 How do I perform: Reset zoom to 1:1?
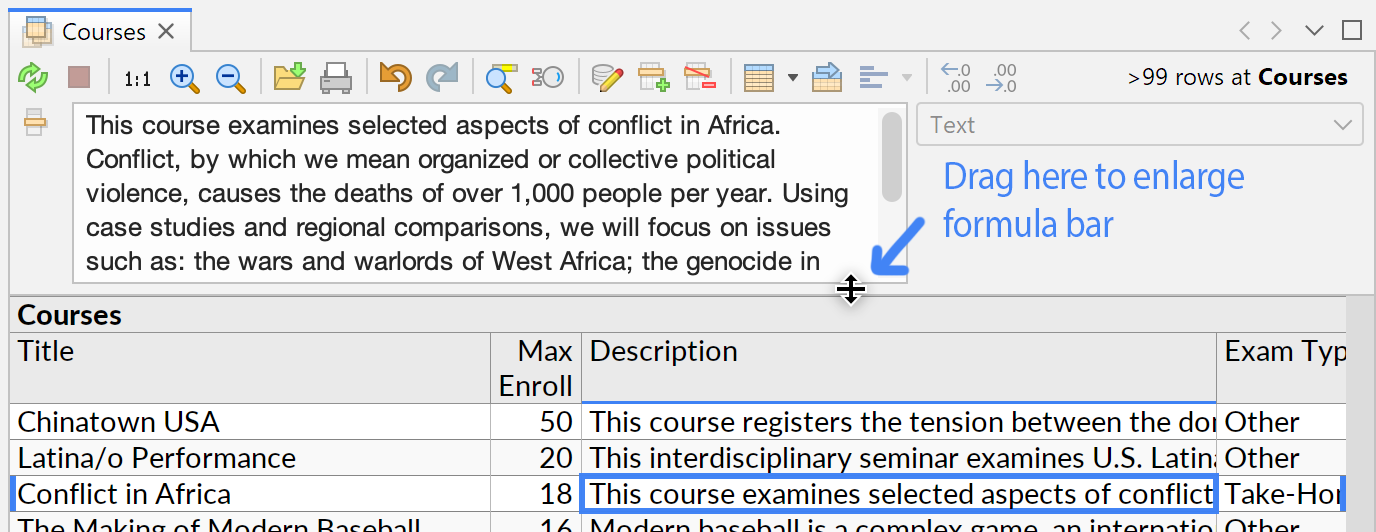tap(137, 78)
